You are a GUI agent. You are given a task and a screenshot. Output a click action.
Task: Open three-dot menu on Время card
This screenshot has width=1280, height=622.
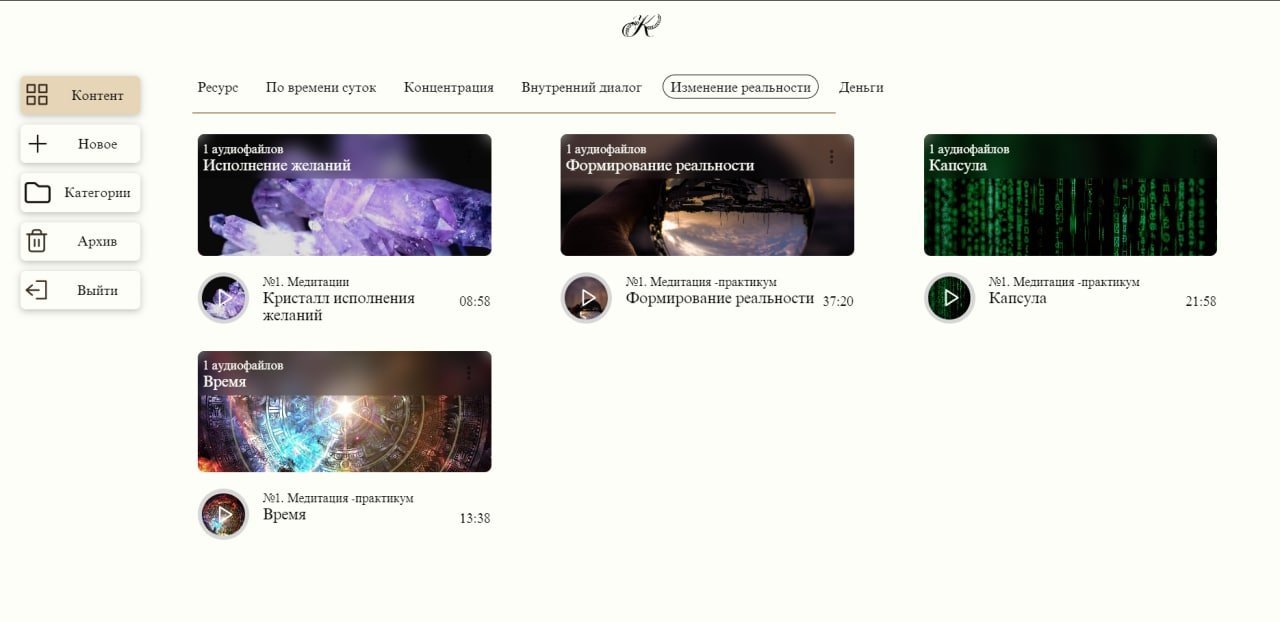pos(468,373)
